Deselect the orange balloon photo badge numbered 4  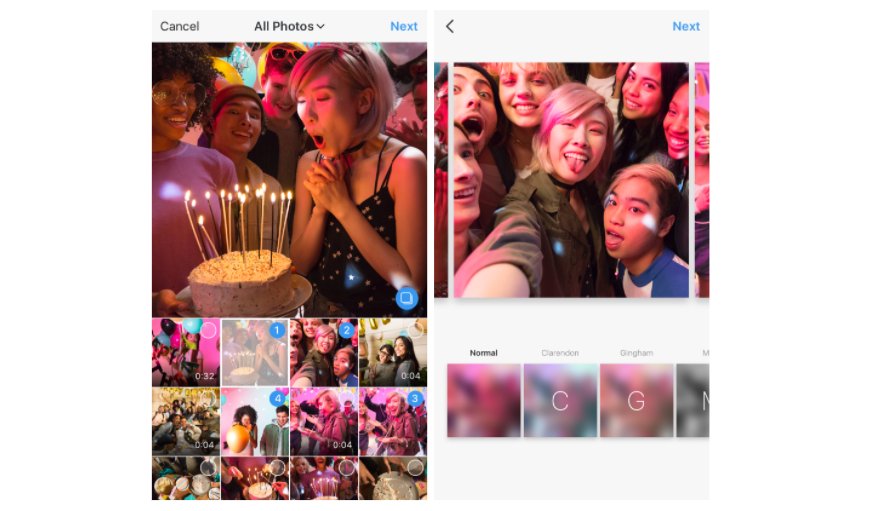[x=277, y=398]
